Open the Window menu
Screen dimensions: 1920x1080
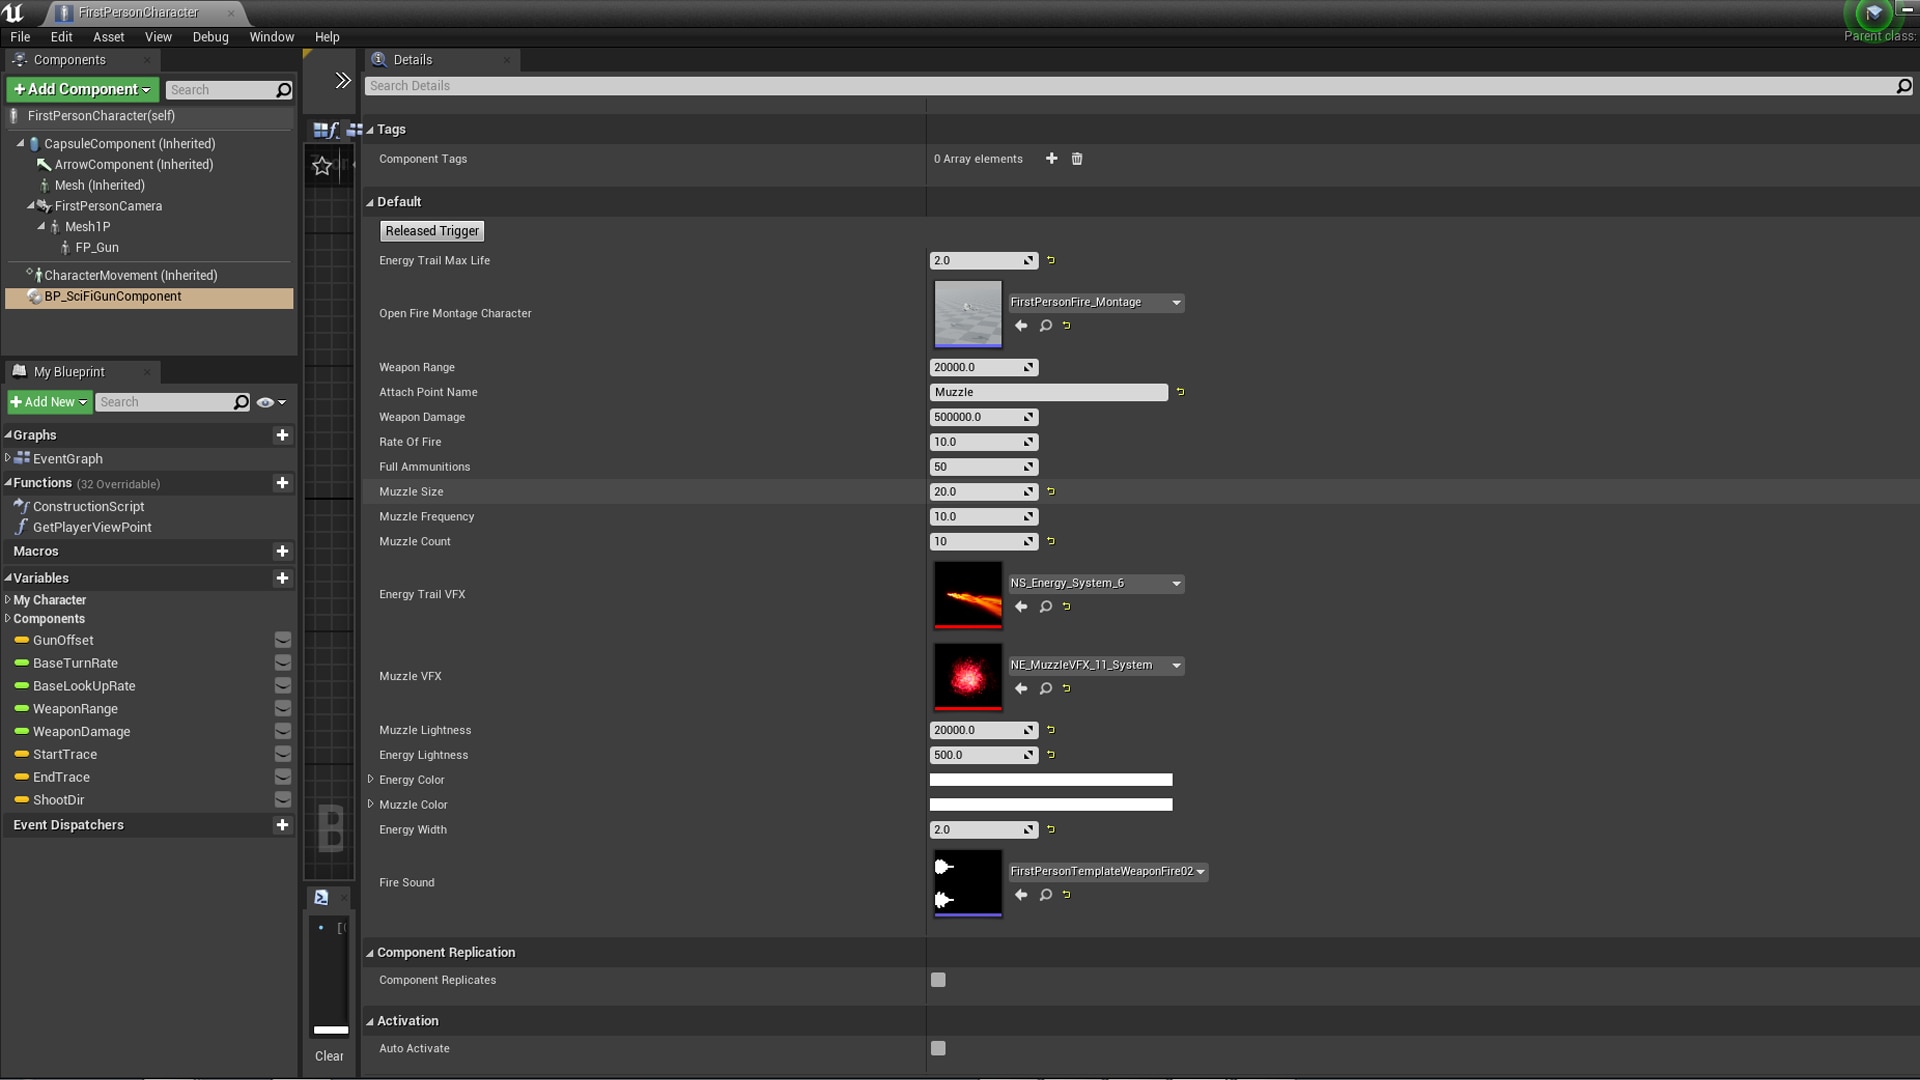pos(271,37)
